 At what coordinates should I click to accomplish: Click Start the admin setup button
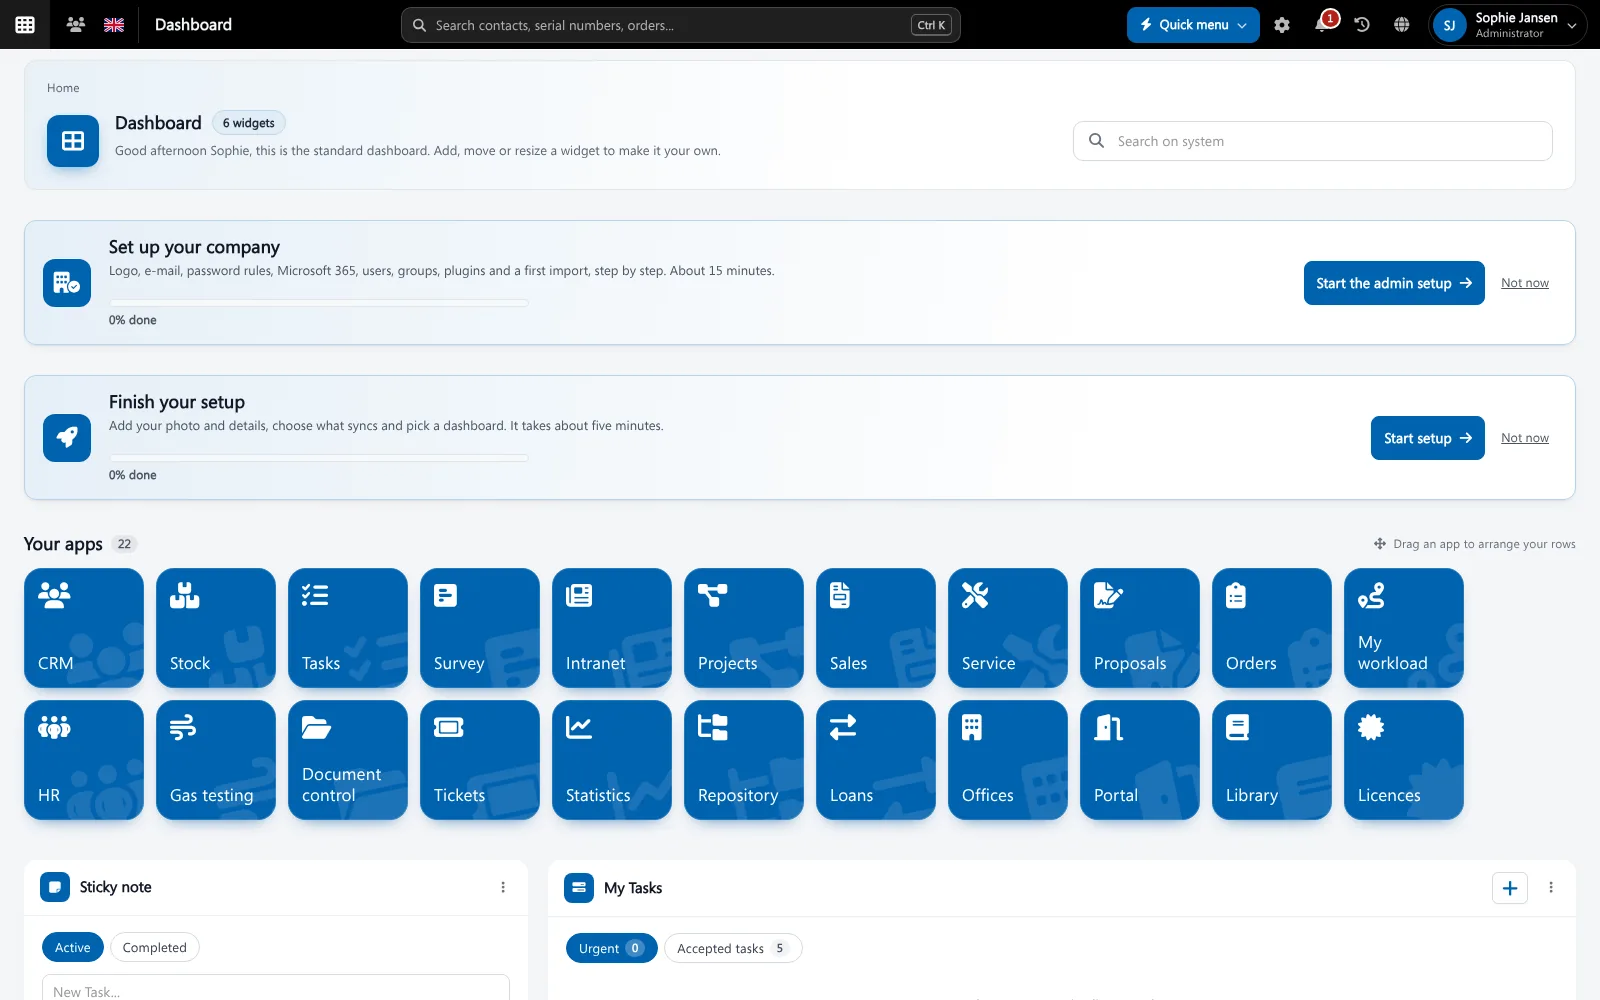[x=1394, y=283]
